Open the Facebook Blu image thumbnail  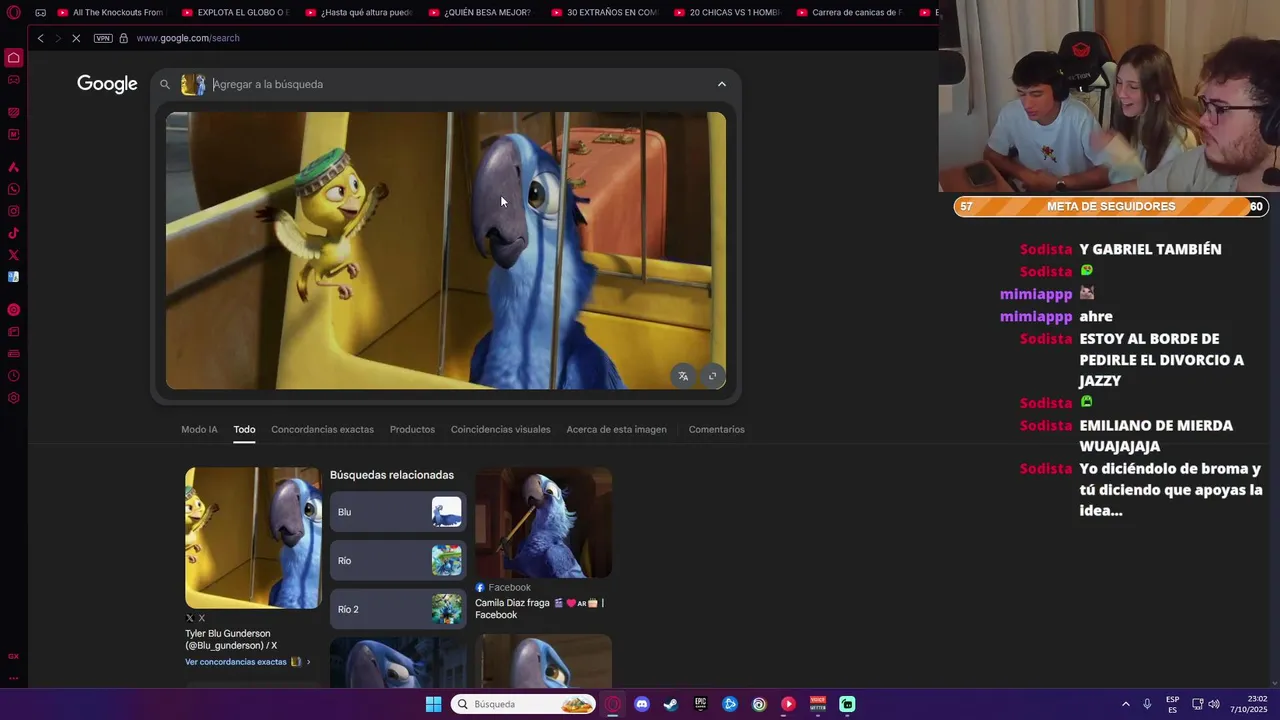click(543, 522)
